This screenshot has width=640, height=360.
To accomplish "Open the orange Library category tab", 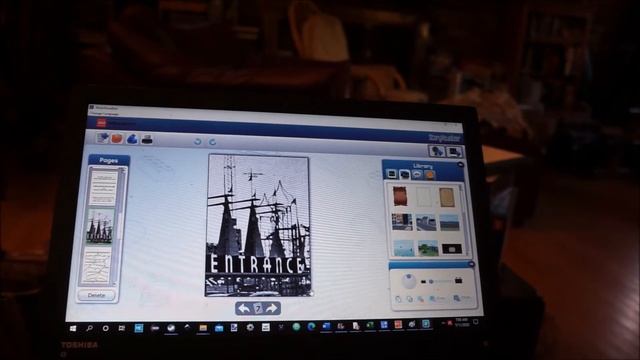I will click(429, 176).
